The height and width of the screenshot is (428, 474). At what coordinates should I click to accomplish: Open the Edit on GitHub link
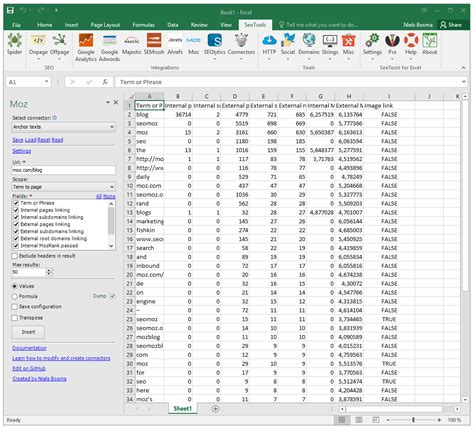coord(29,368)
